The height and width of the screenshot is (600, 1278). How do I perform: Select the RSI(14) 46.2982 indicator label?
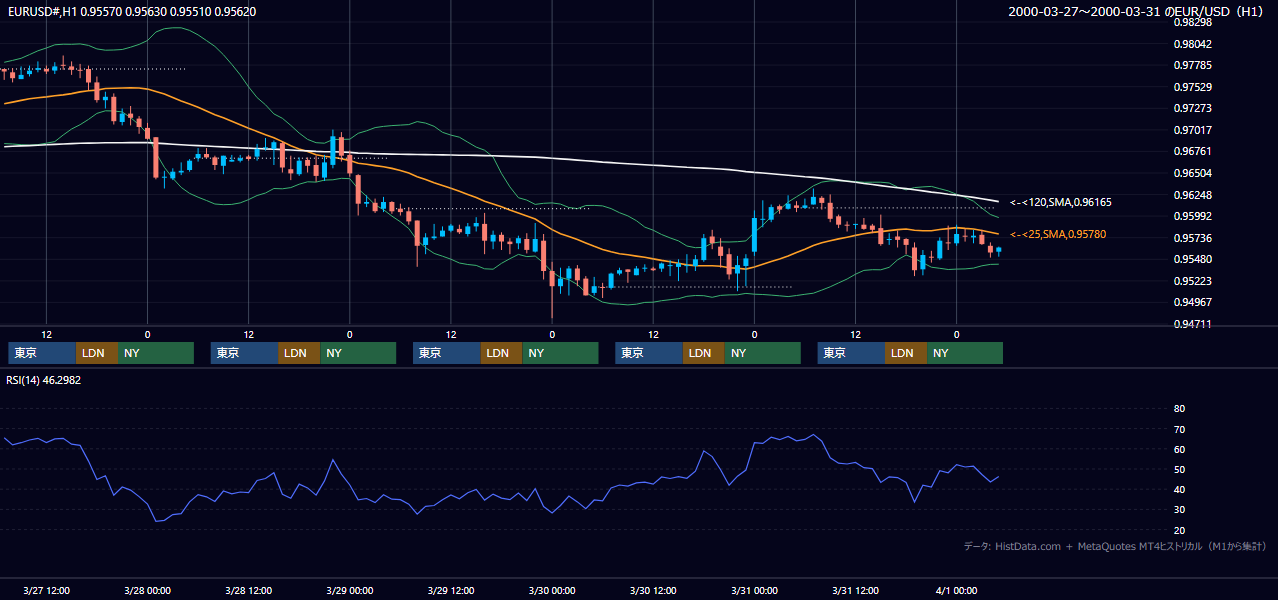[x=44, y=380]
